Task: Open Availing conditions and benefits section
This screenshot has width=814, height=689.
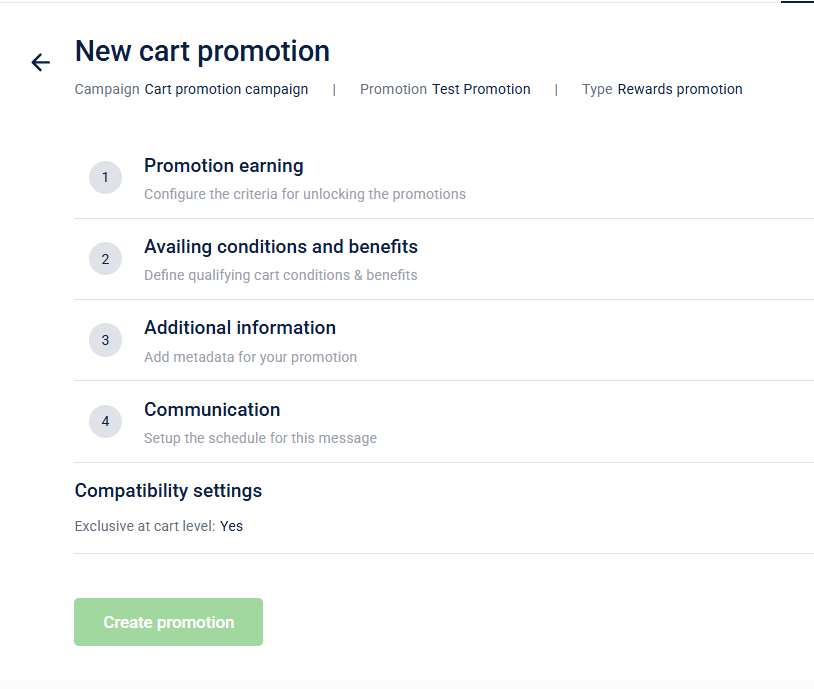Action: (281, 247)
